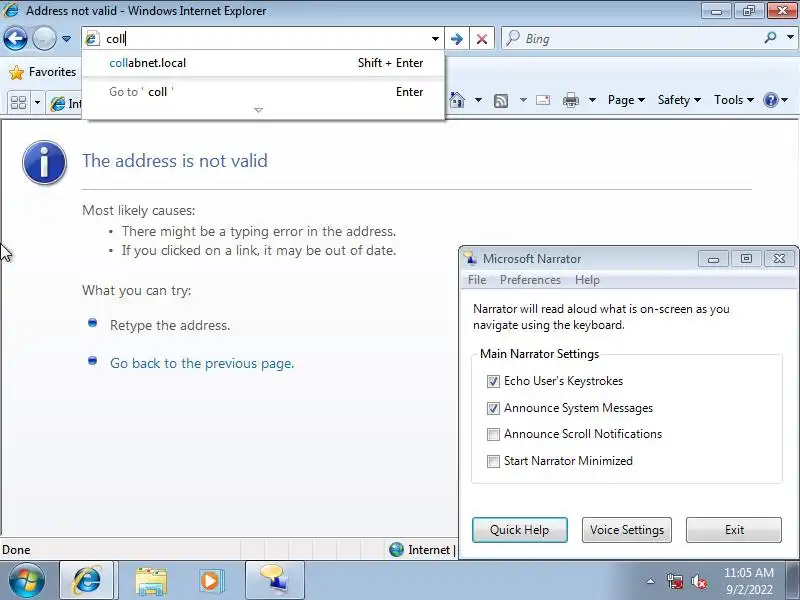
Task: Click the blue Go arrow button
Action: (457, 39)
